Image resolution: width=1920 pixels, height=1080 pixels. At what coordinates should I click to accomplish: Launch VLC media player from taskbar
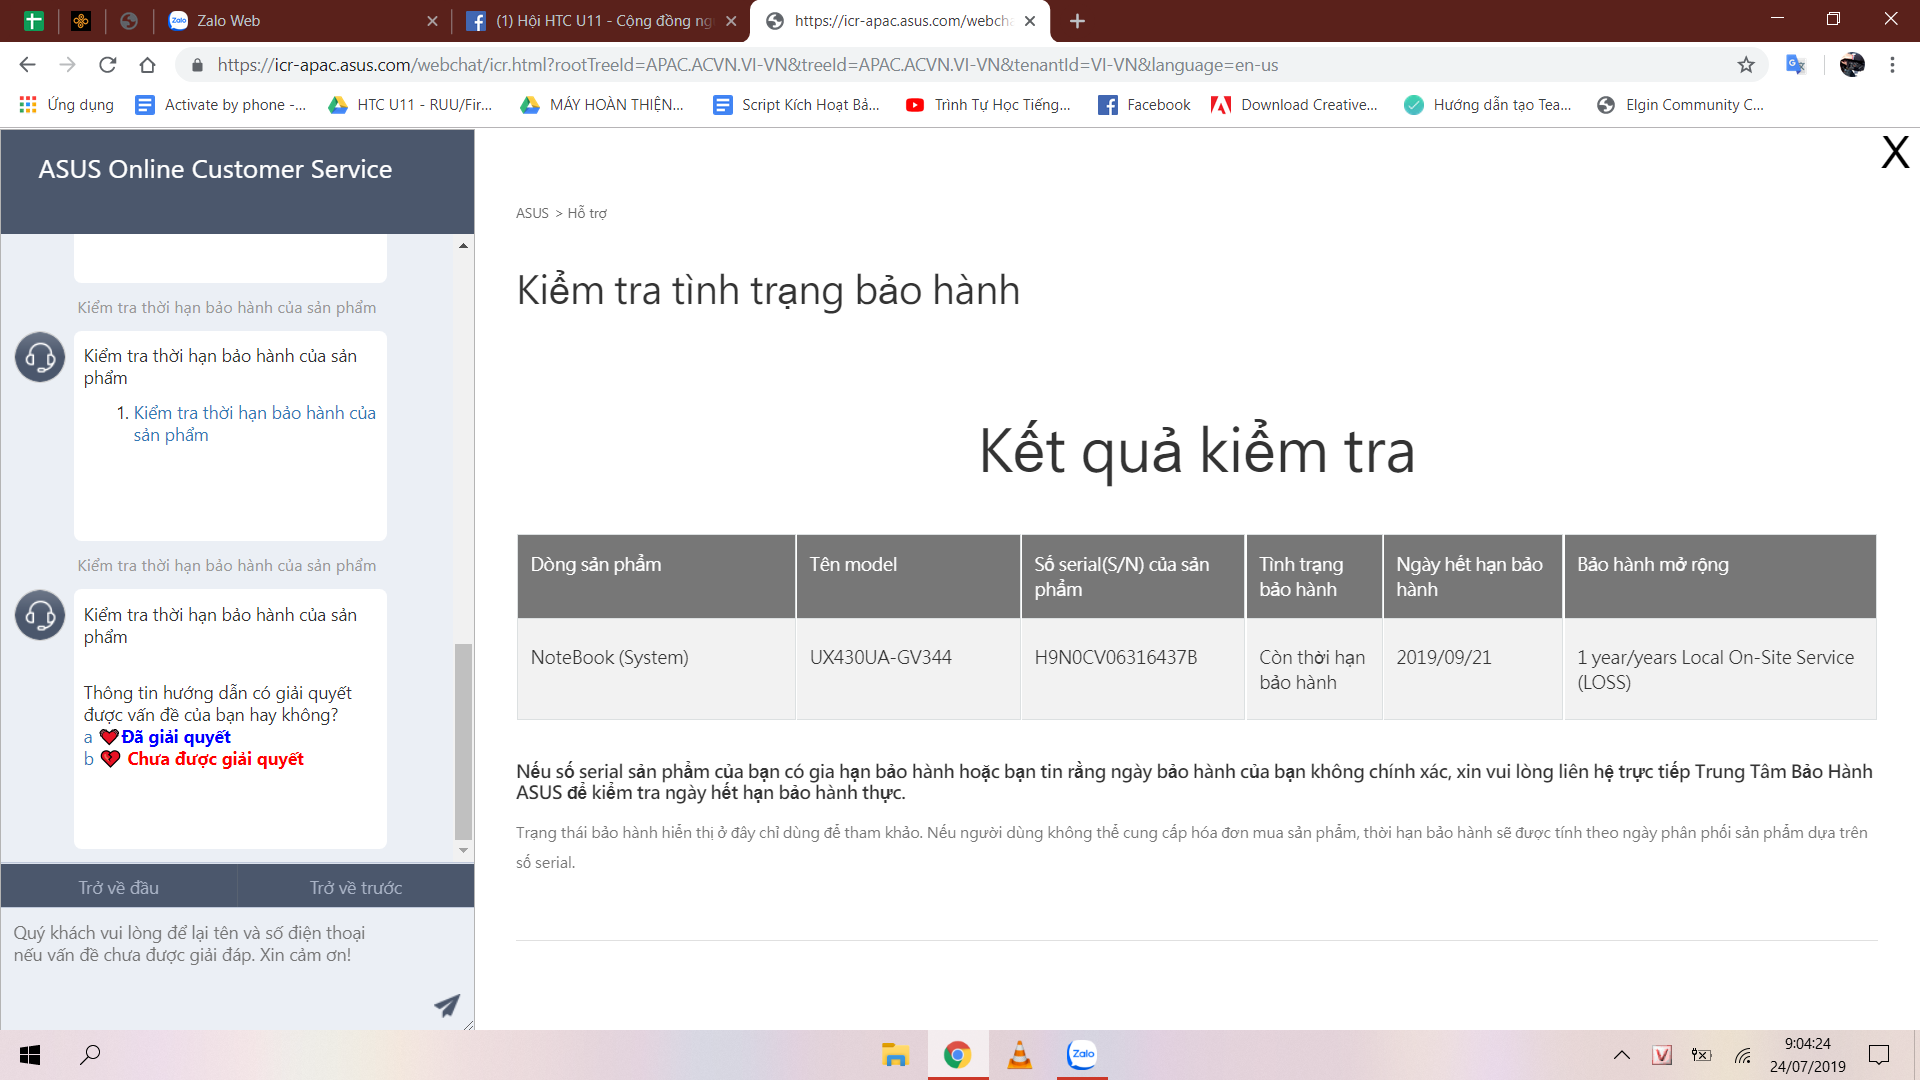pos(1019,1055)
